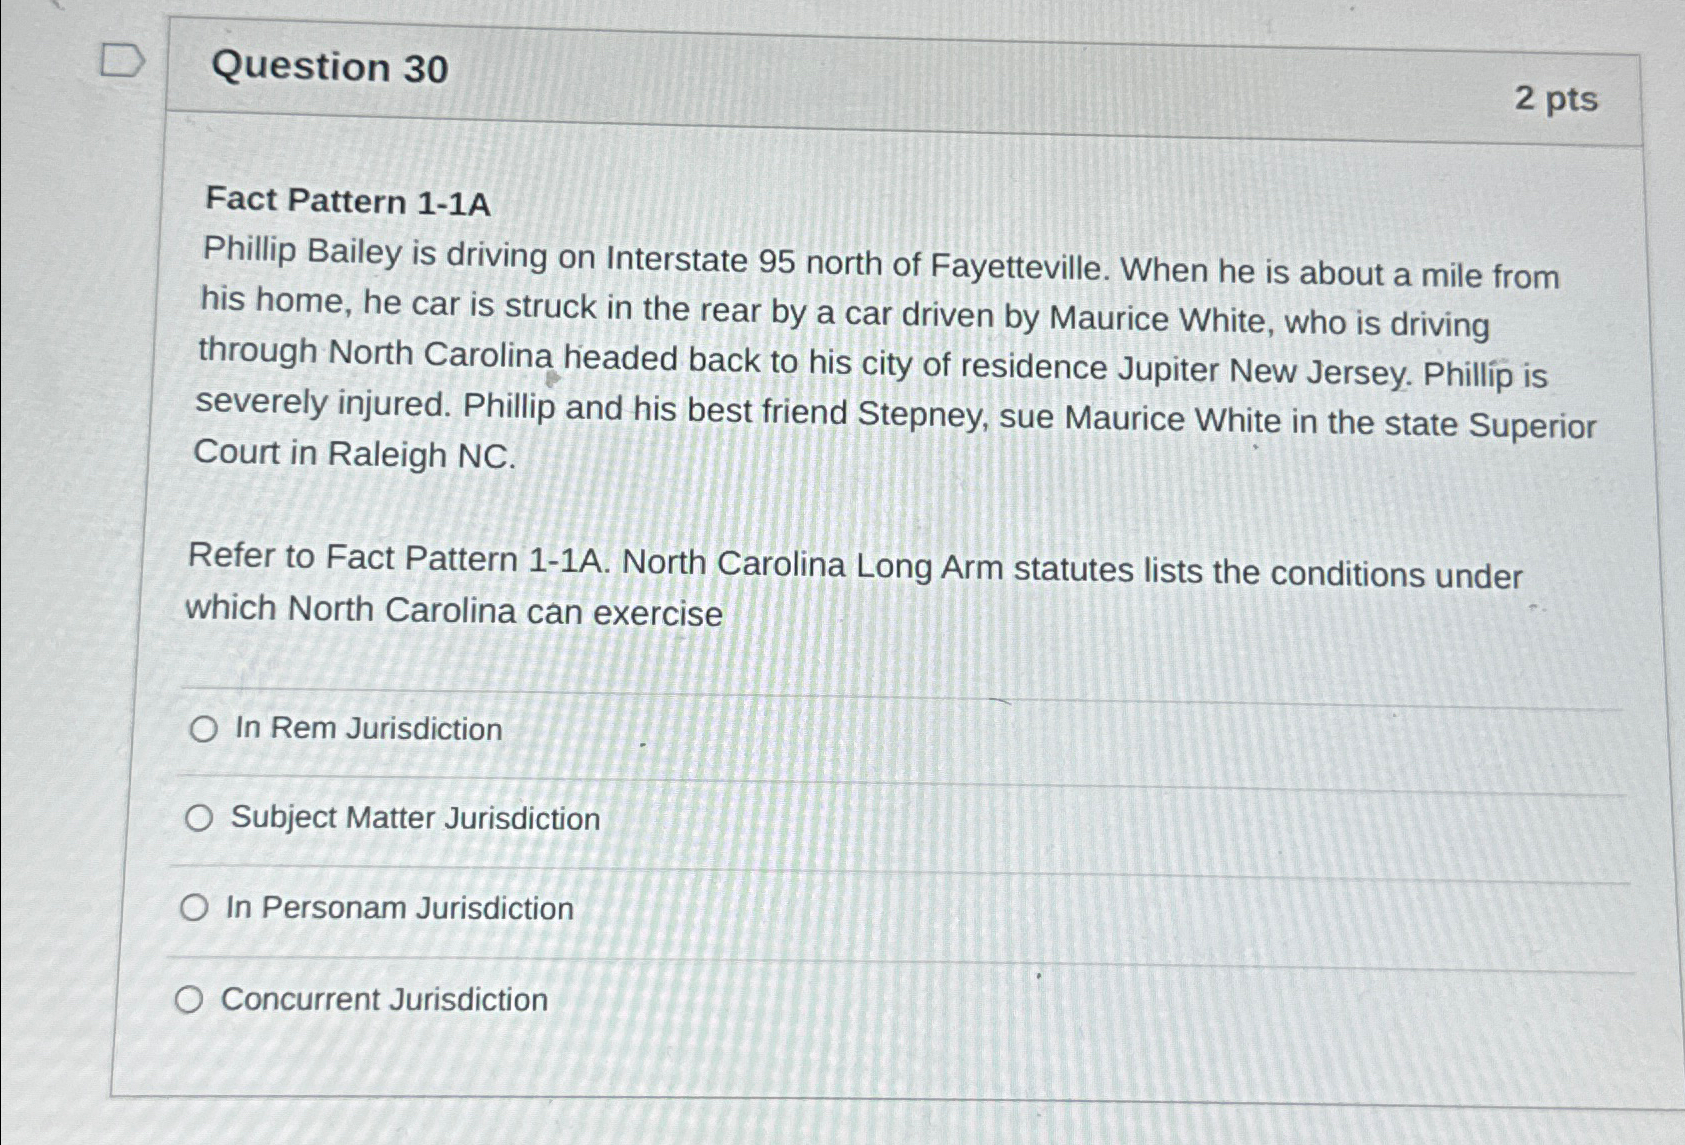Click the In Rem Jurisdiction answer label
Viewport: 1685px width, 1145px height.
click(x=367, y=729)
